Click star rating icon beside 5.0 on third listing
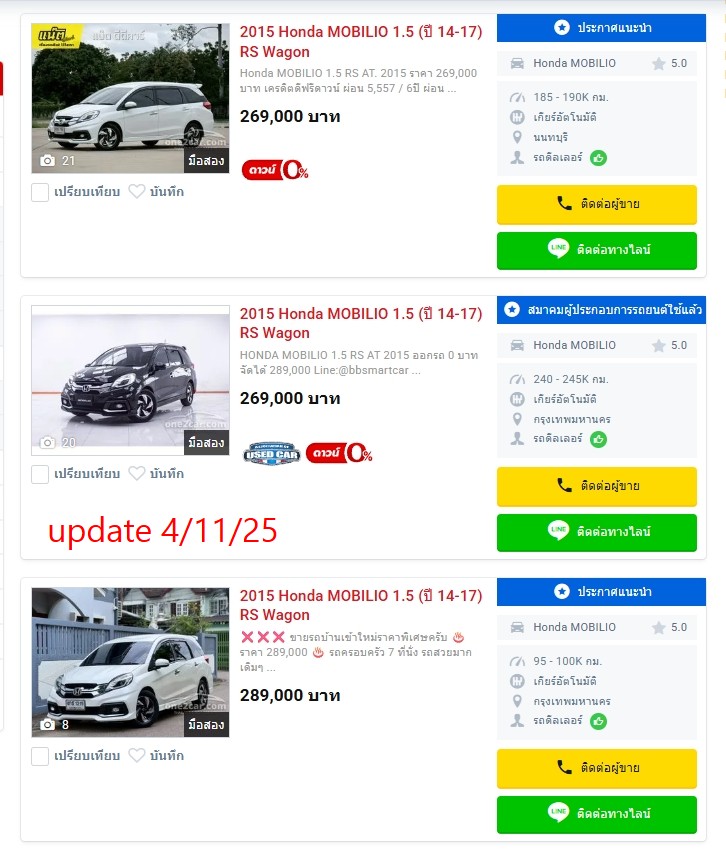Image resolution: width=726 pixels, height=851 pixels. [659, 628]
